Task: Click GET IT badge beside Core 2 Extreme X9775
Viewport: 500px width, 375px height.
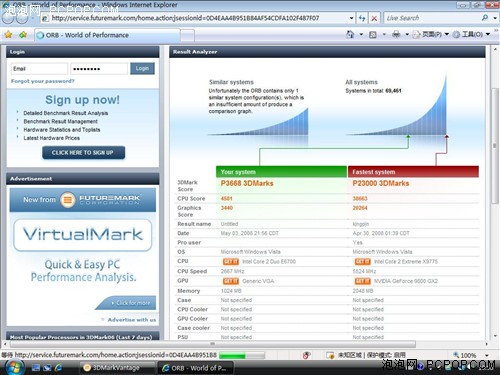Action: [363, 262]
